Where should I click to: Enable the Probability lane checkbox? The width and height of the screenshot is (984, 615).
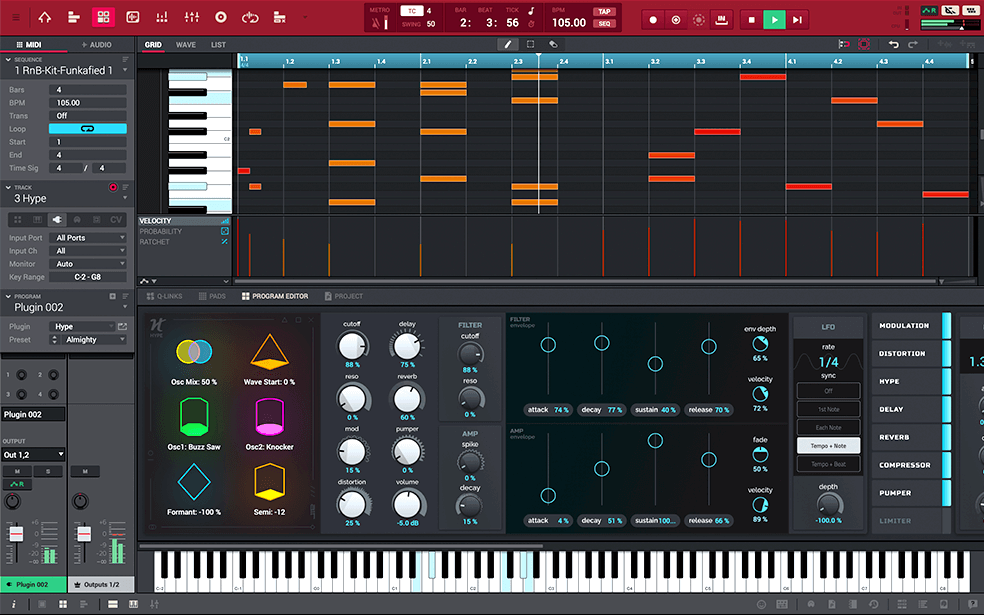click(224, 231)
